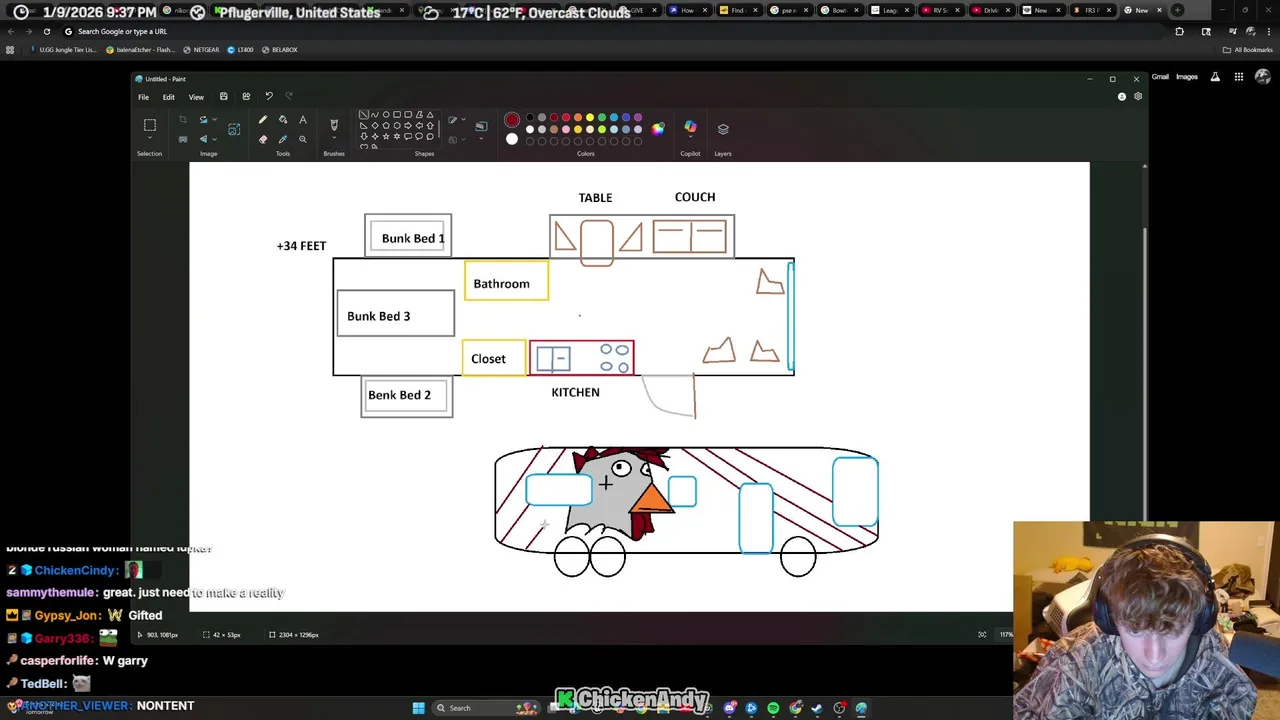Screen dimensions: 1280x720
Task: Click the Rotate image icon
Action: coord(203,119)
